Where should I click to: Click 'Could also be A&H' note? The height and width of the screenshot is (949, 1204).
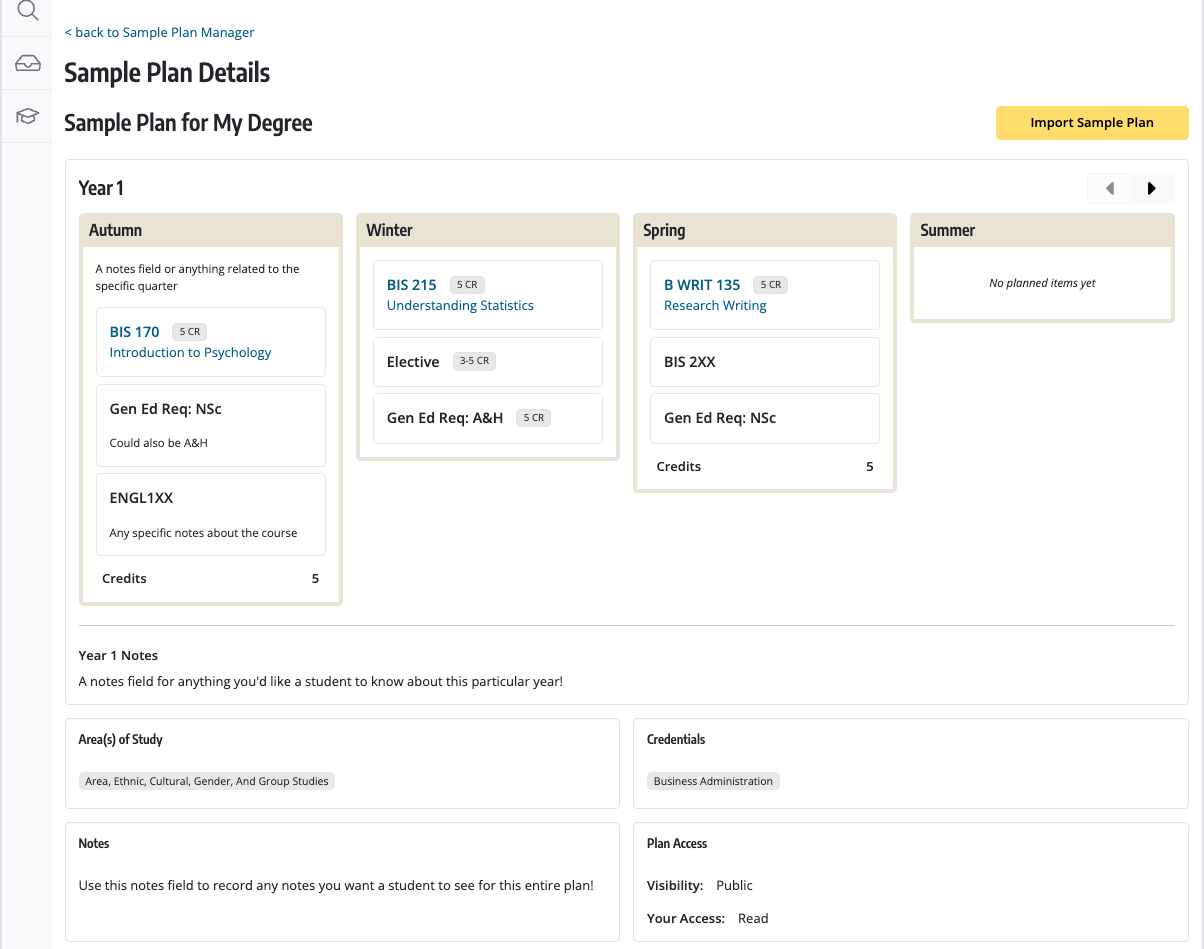158,443
